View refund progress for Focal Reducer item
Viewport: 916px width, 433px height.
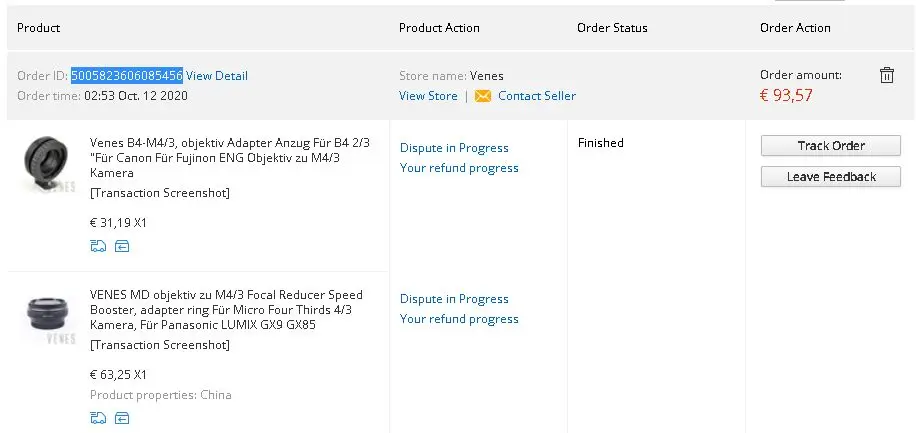tap(459, 319)
